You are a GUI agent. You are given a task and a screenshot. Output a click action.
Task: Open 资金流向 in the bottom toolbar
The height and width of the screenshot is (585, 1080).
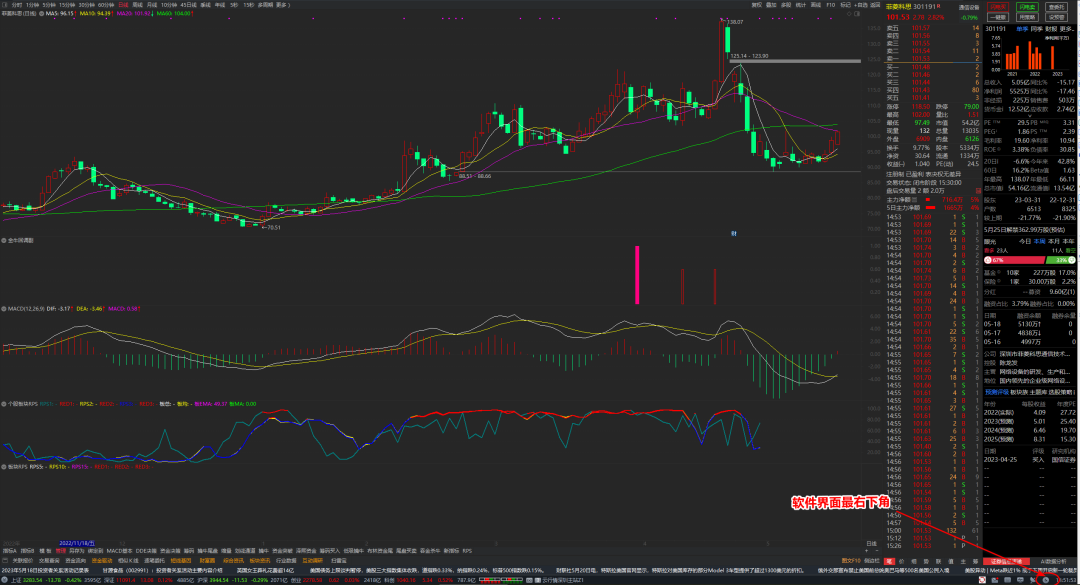point(76,561)
